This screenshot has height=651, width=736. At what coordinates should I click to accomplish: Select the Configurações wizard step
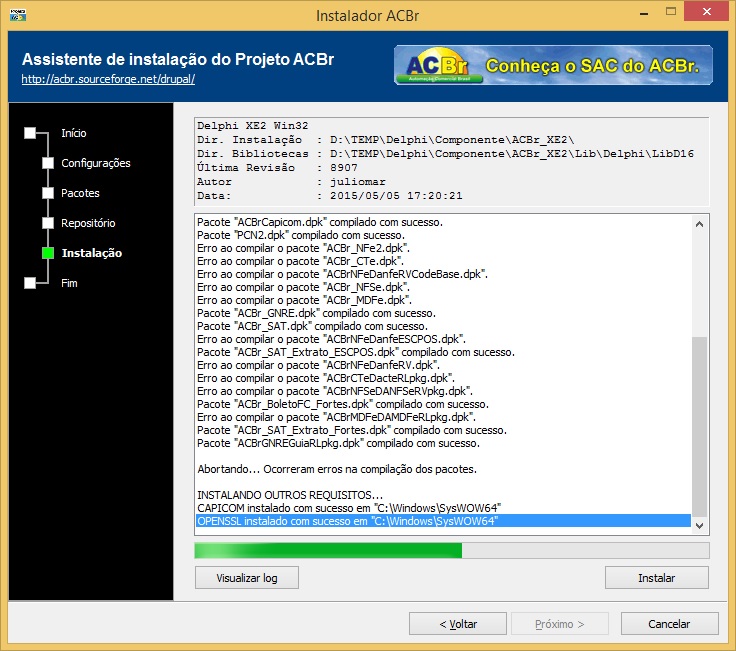(x=96, y=163)
